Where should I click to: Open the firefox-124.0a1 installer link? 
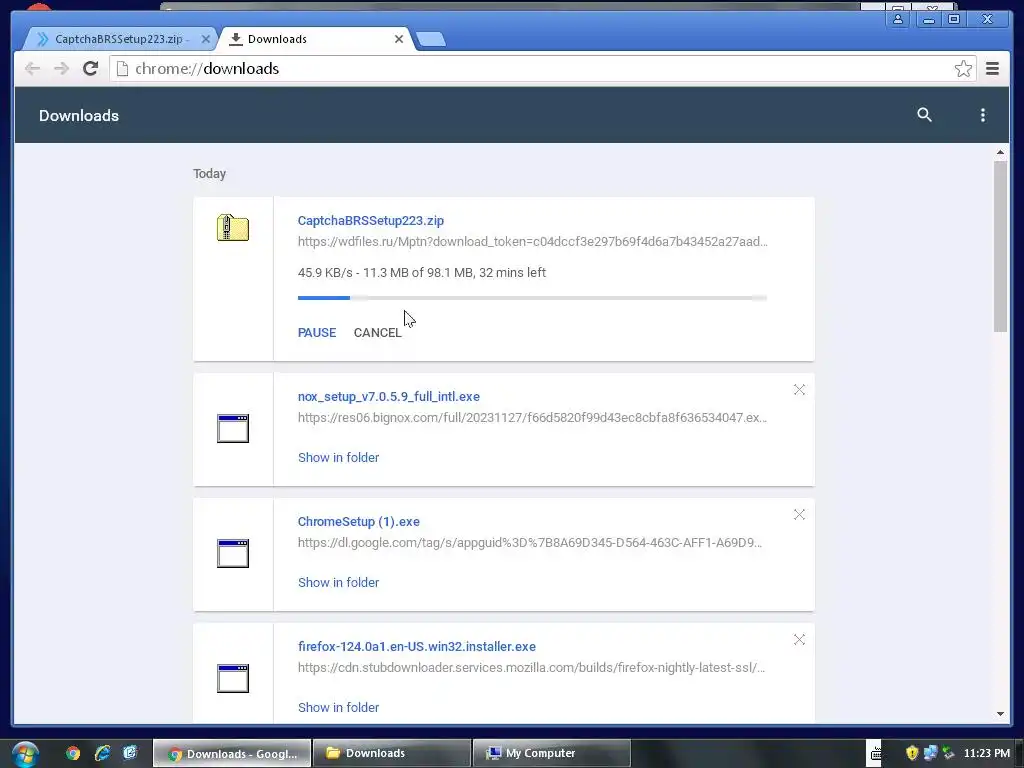[x=417, y=647]
